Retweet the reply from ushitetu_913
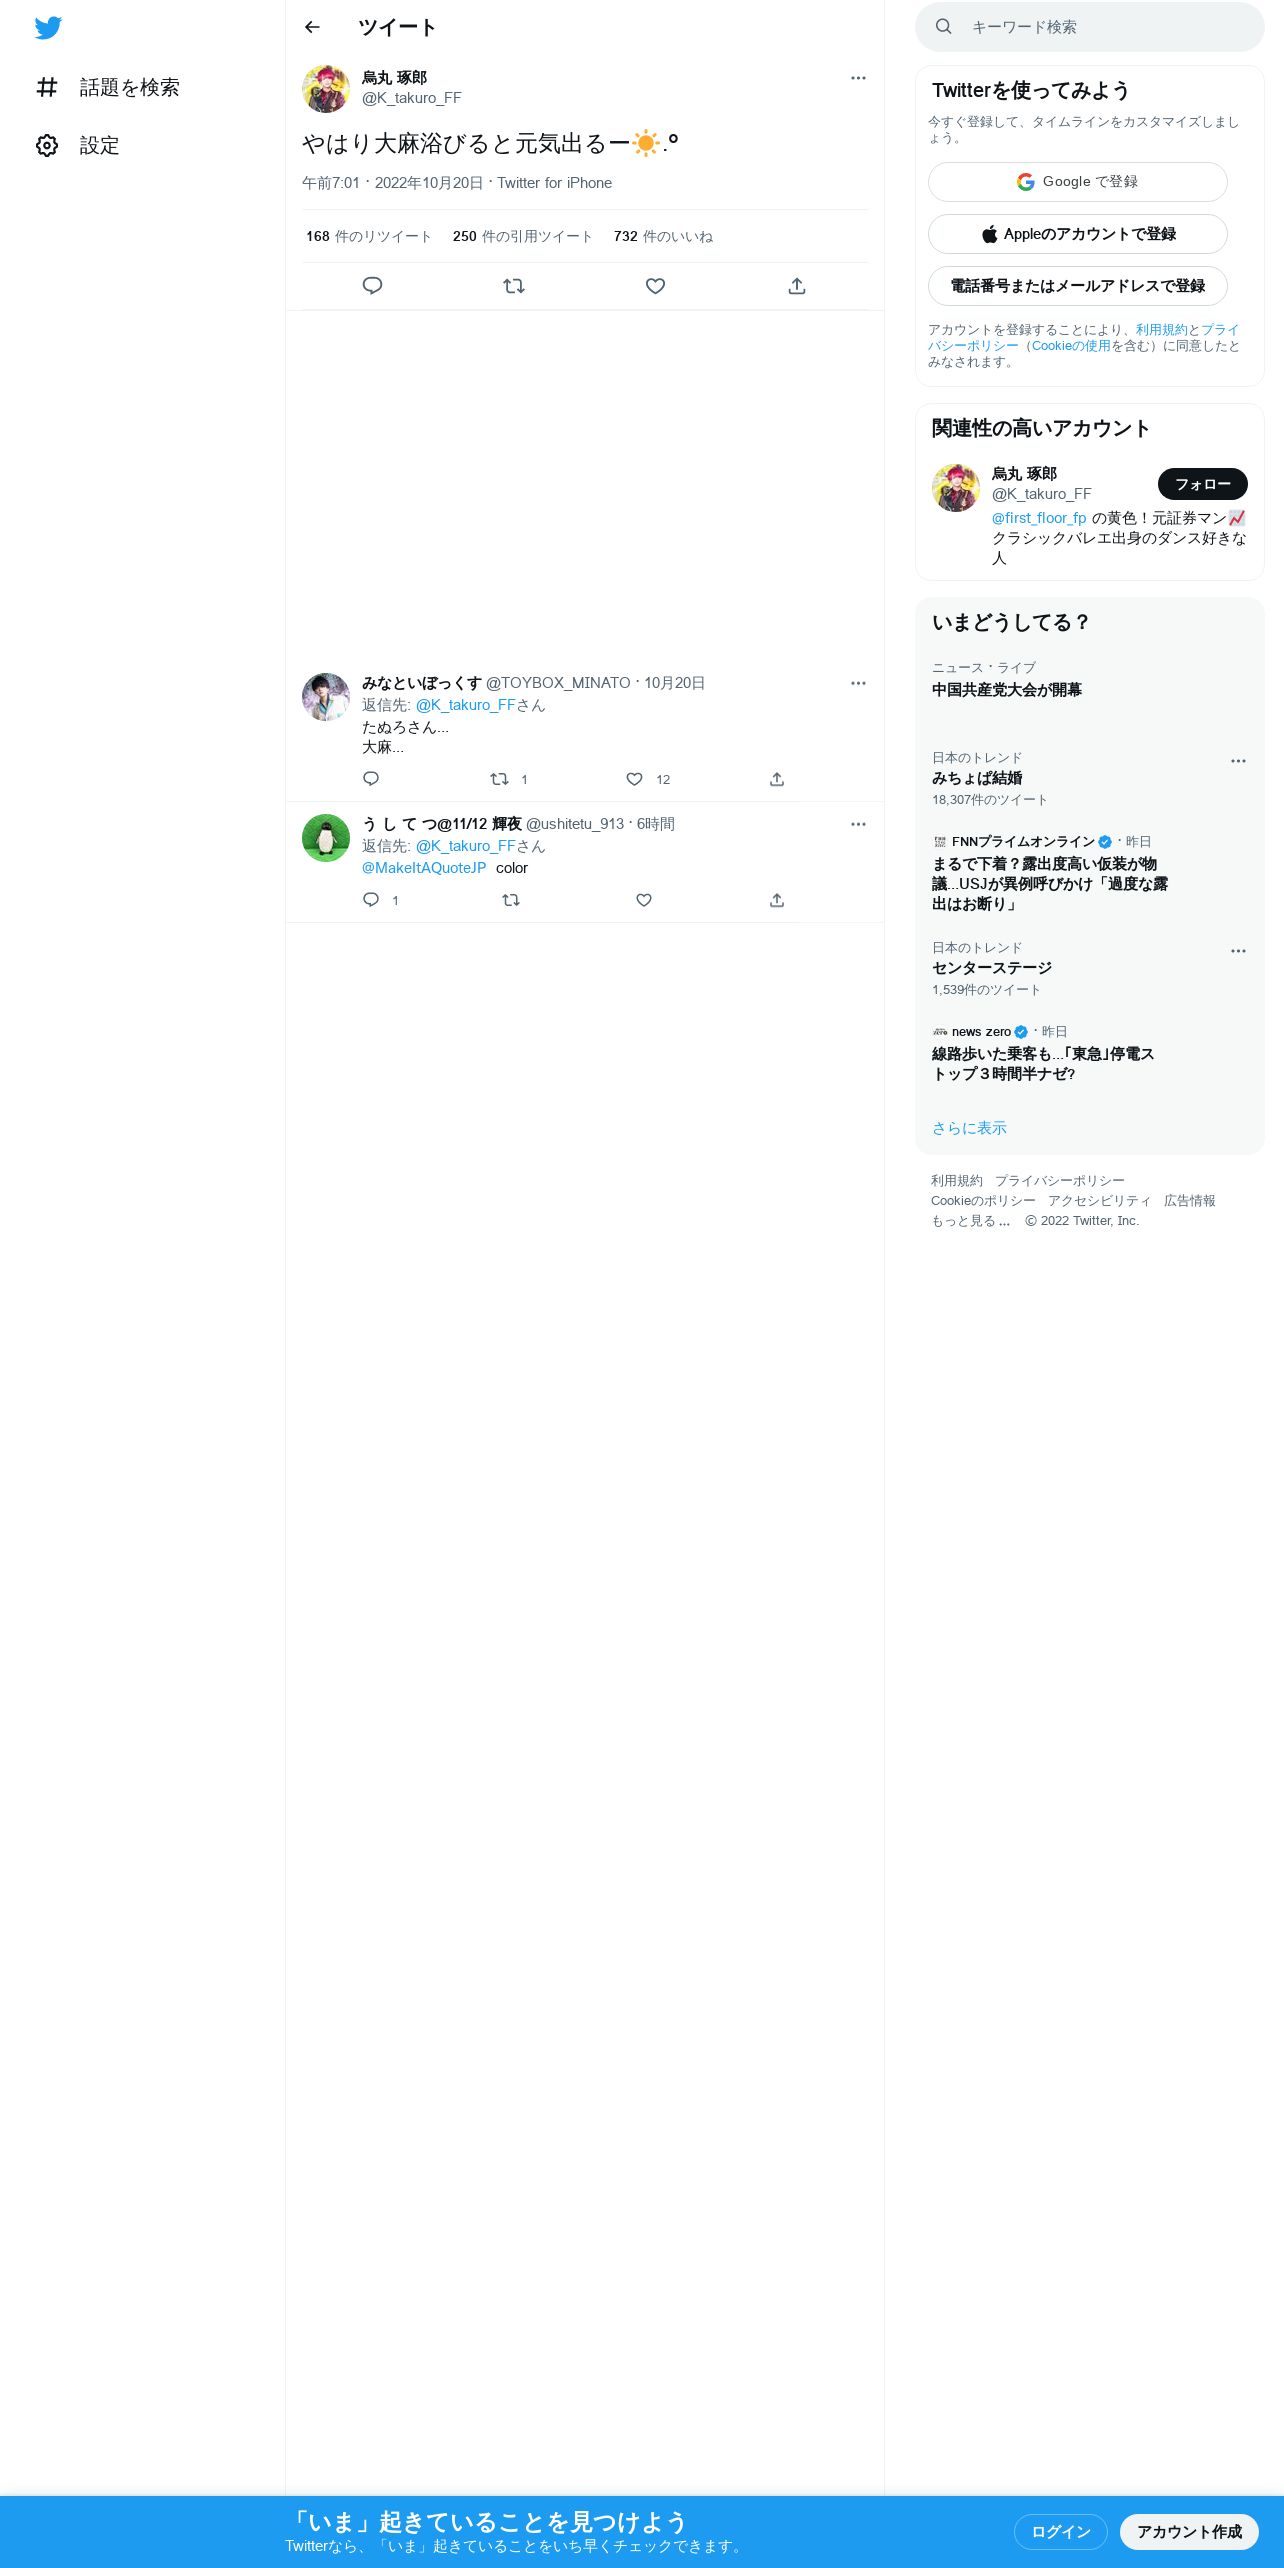1284x2568 pixels. tap(510, 900)
